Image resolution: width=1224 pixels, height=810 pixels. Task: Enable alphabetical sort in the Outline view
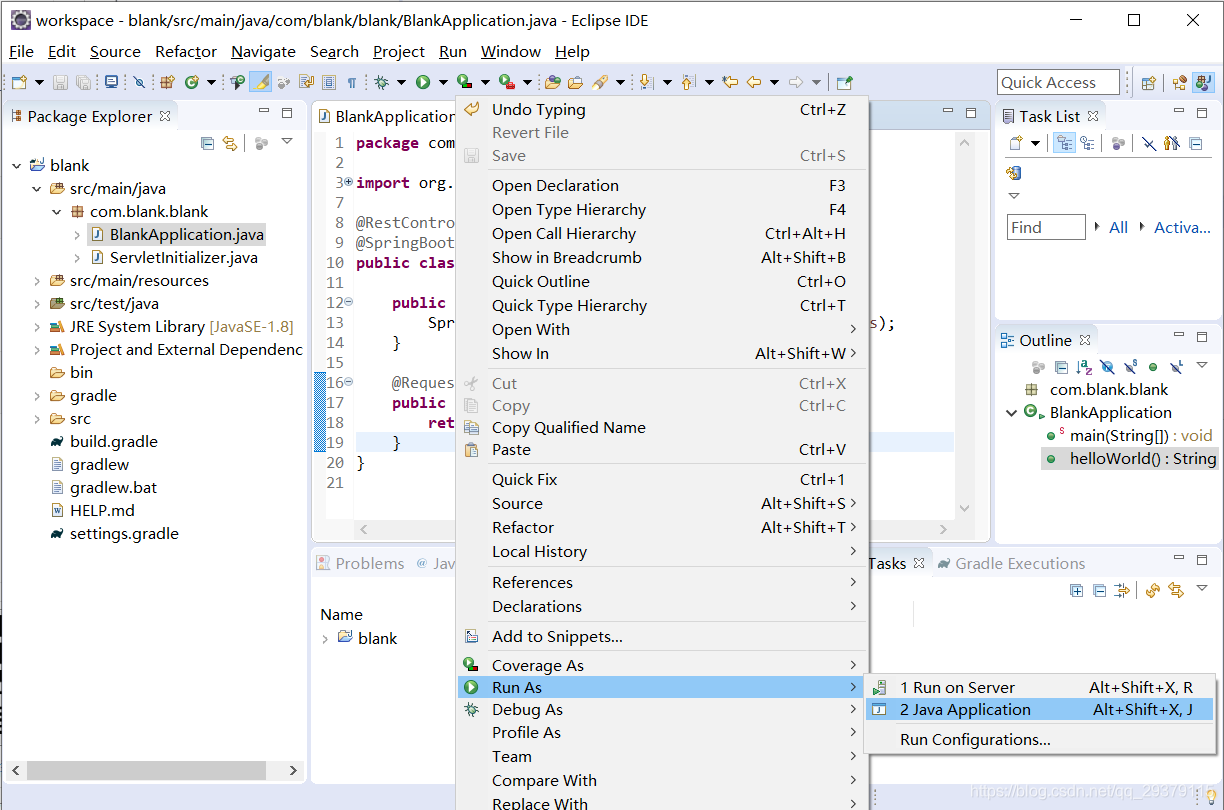tap(1084, 367)
